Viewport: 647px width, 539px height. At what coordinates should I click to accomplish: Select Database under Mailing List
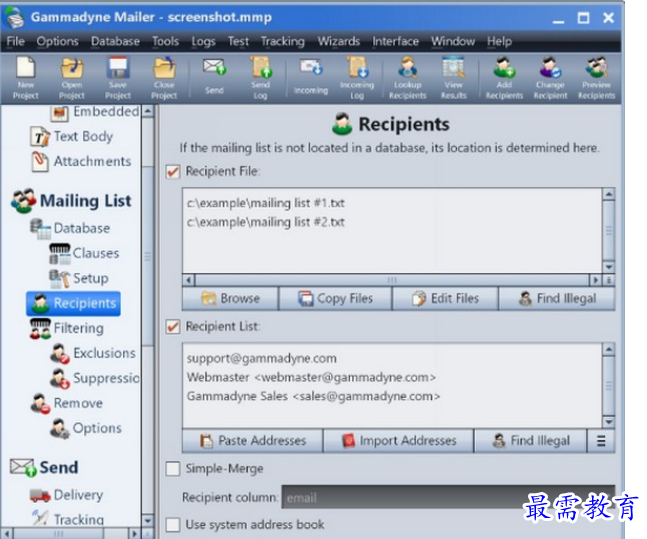[70, 228]
